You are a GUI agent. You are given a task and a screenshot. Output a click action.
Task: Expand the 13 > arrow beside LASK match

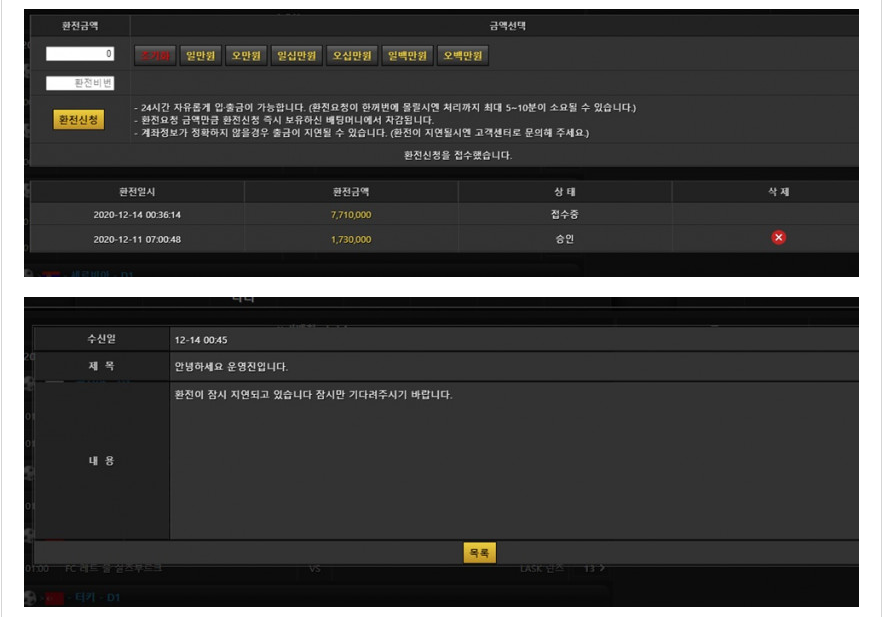594,568
